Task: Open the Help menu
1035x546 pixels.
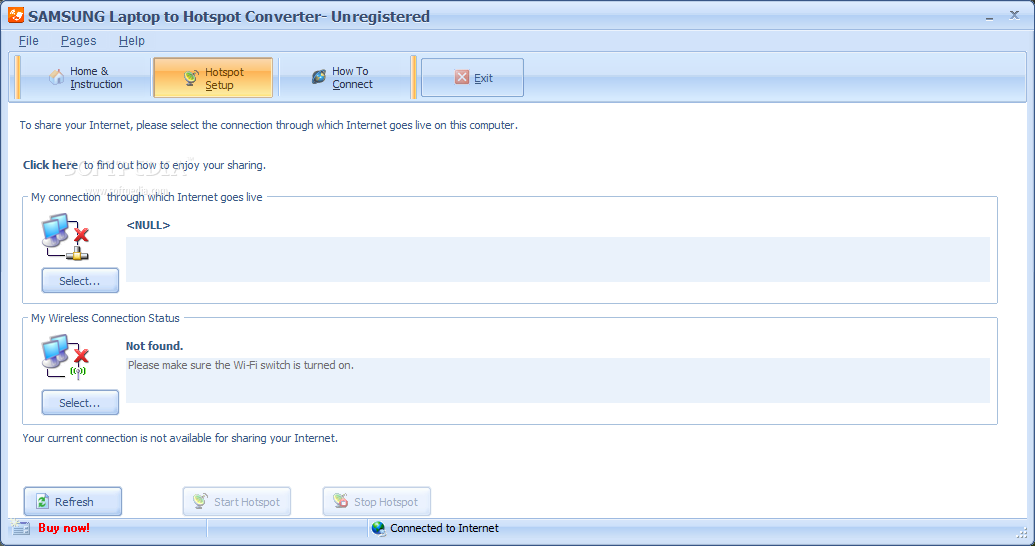Action: pyautogui.click(x=131, y=41)
